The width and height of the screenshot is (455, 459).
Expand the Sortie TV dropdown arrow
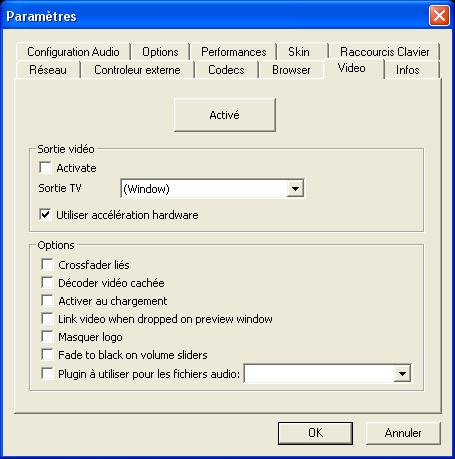295,189
